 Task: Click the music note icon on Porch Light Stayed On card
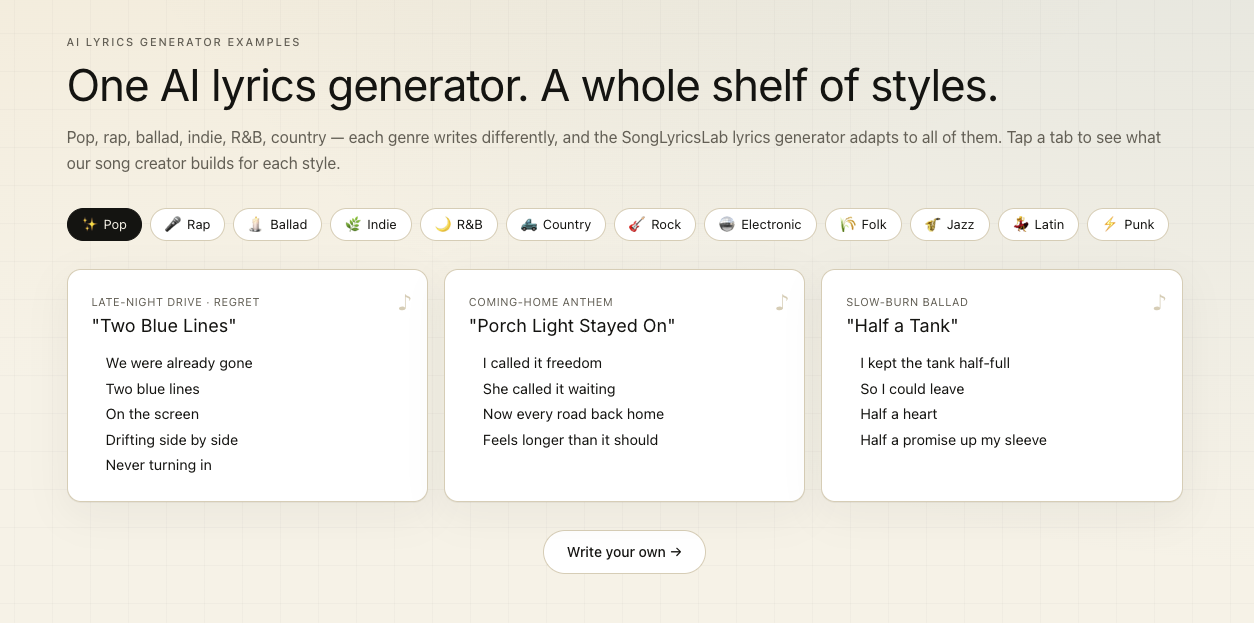pos(781,302)
